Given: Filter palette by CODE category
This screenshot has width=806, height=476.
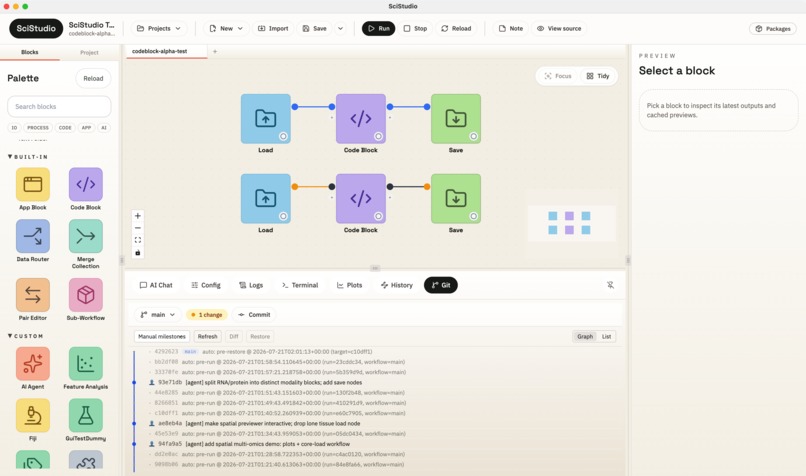Looking at the screenshot, I should point(65,127).
